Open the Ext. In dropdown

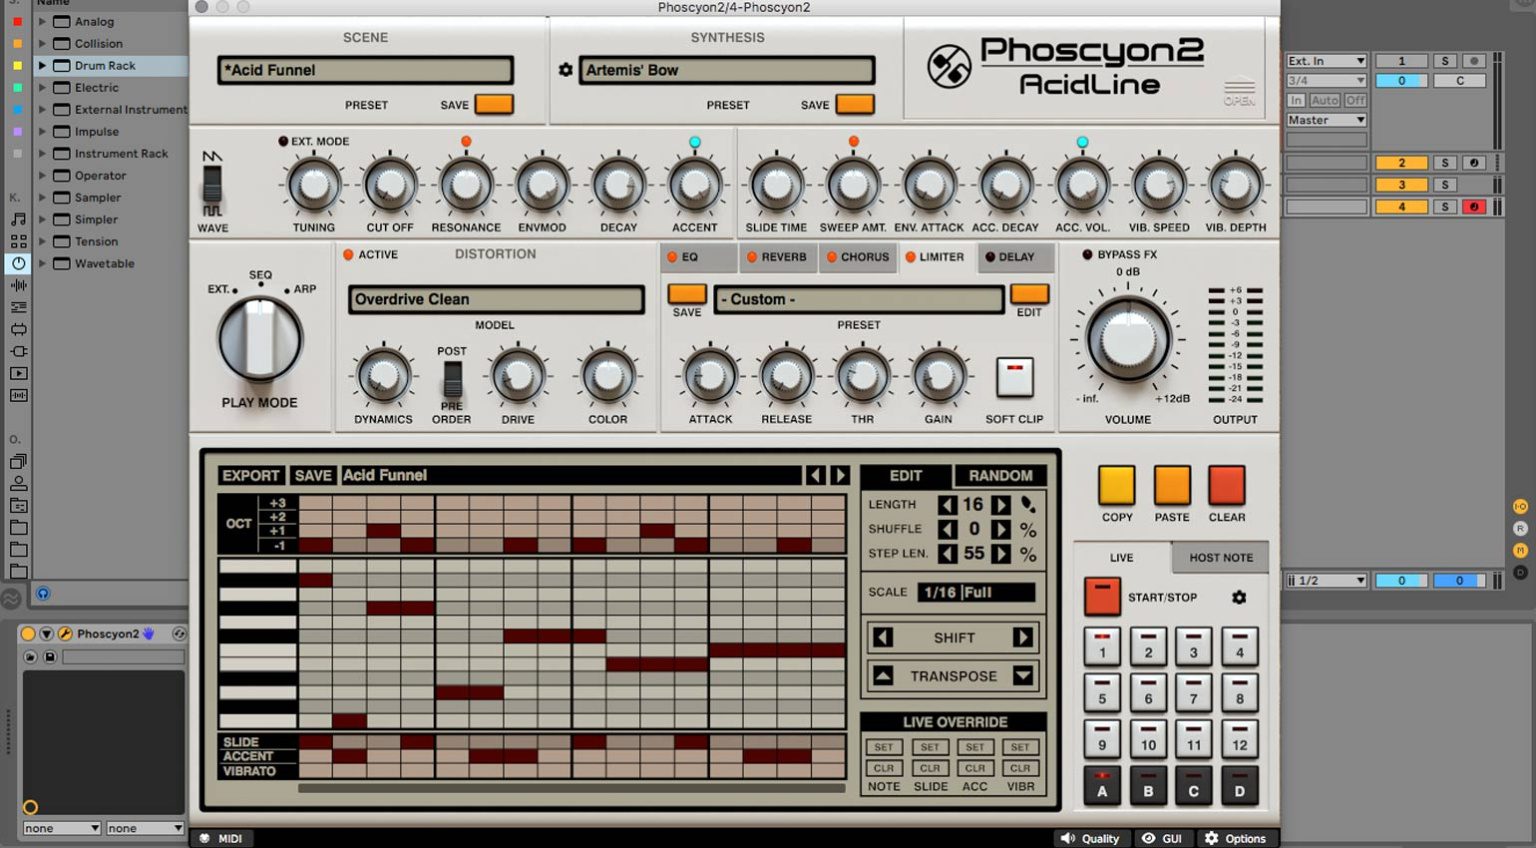(1326, 60)
